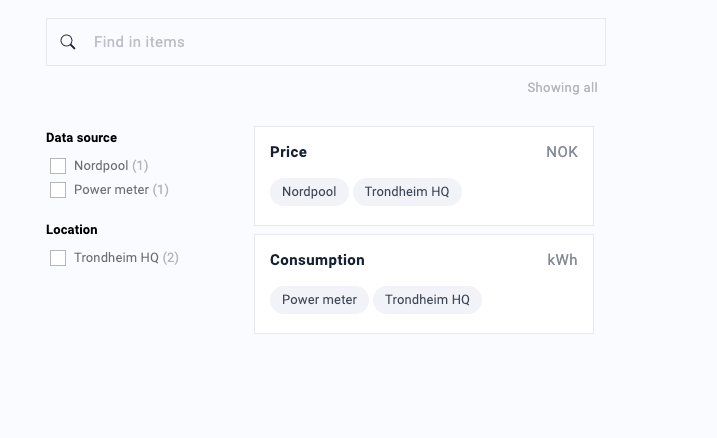Open the Price item title
Viewport: 717px width, 438px height.
tap(288, 152)
